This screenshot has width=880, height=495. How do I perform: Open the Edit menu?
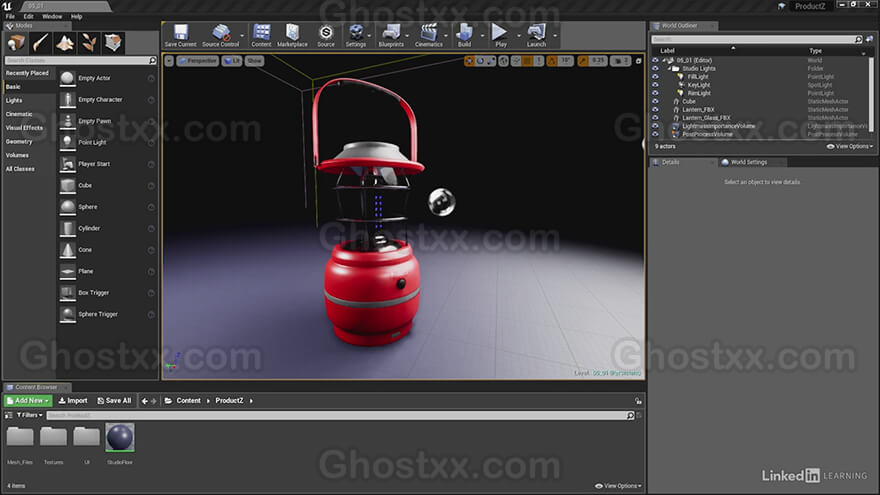pos(28,16)
